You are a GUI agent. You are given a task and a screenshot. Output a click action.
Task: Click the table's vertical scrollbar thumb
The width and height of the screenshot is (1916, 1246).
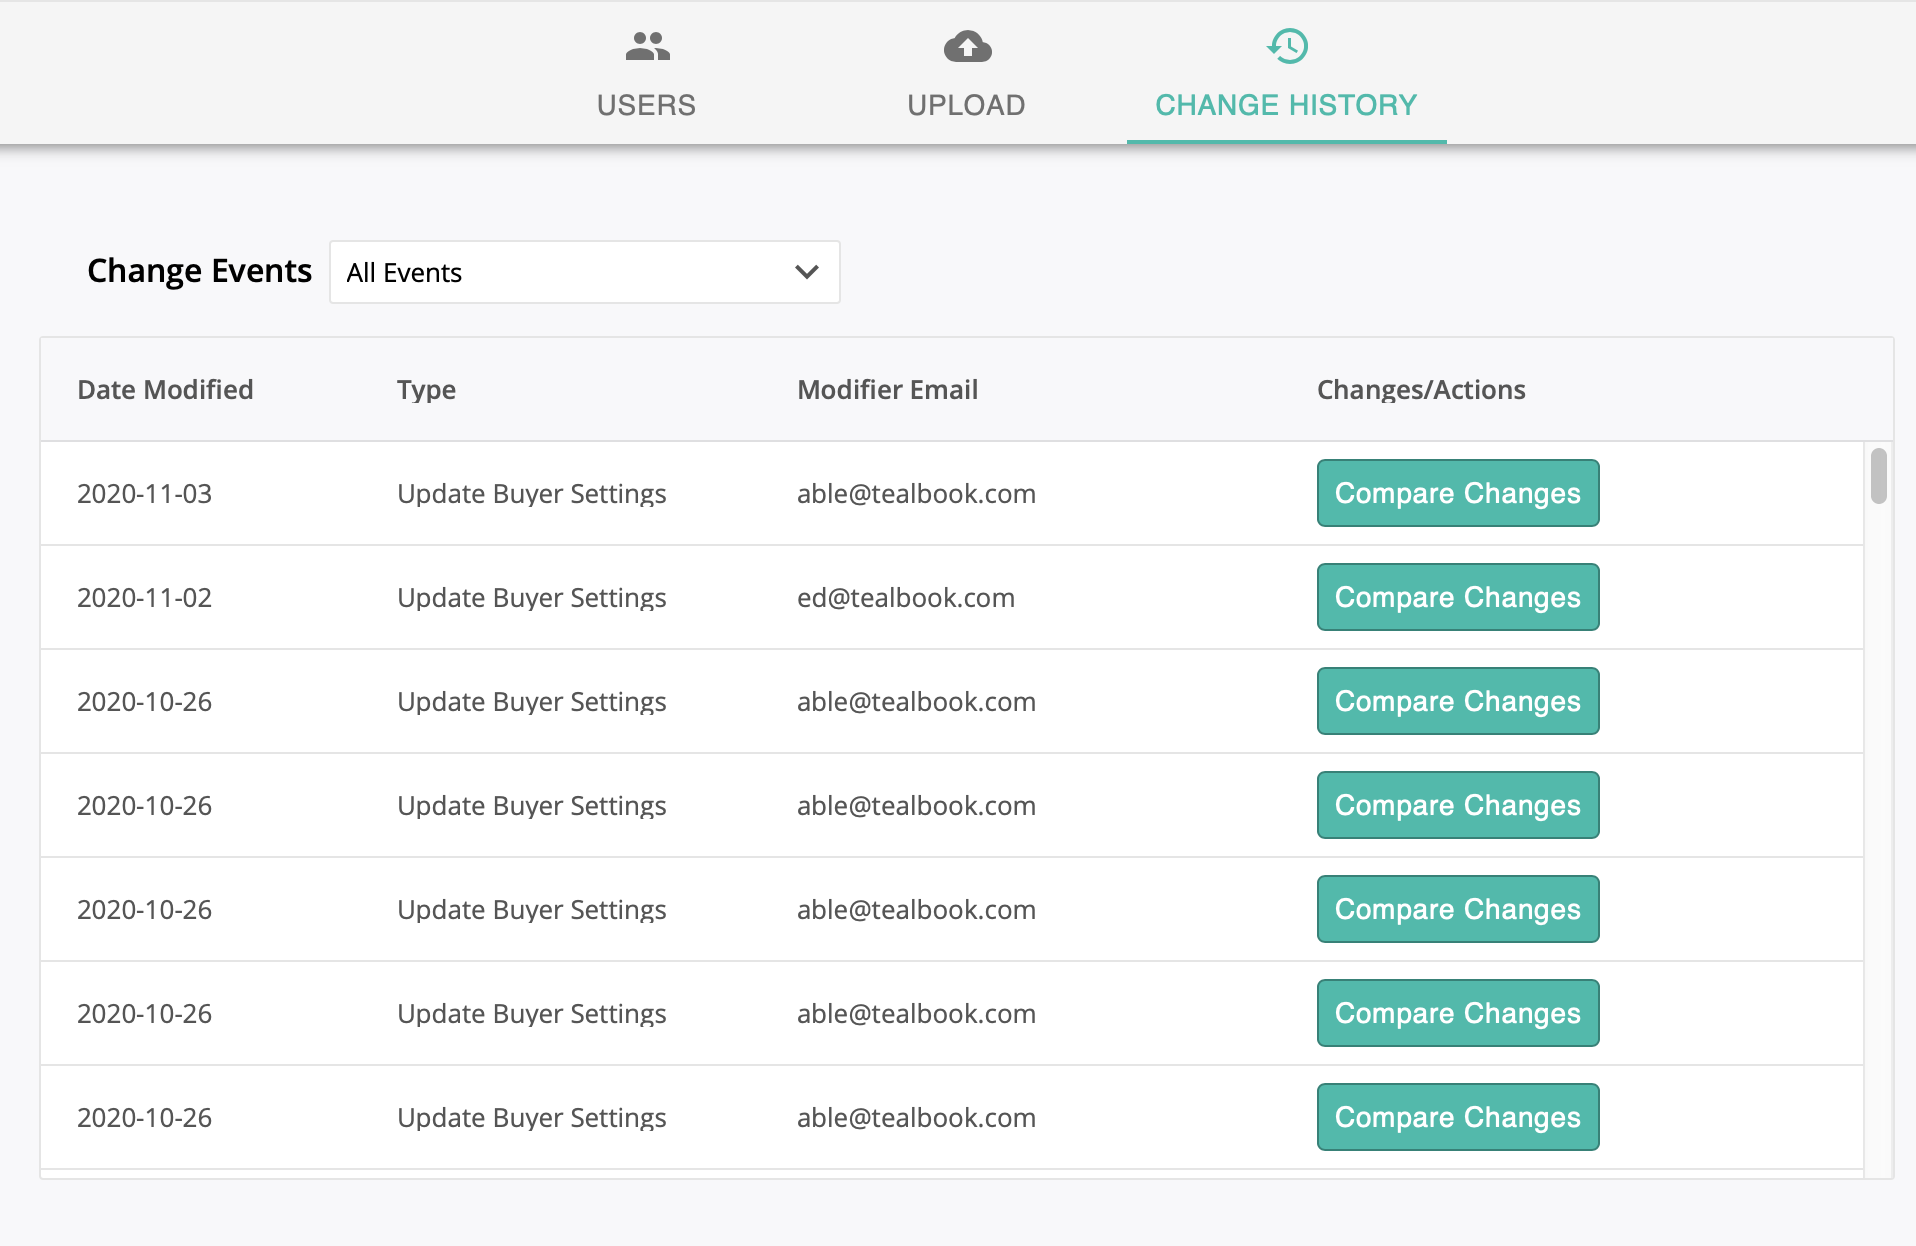tap(1878, 476)
